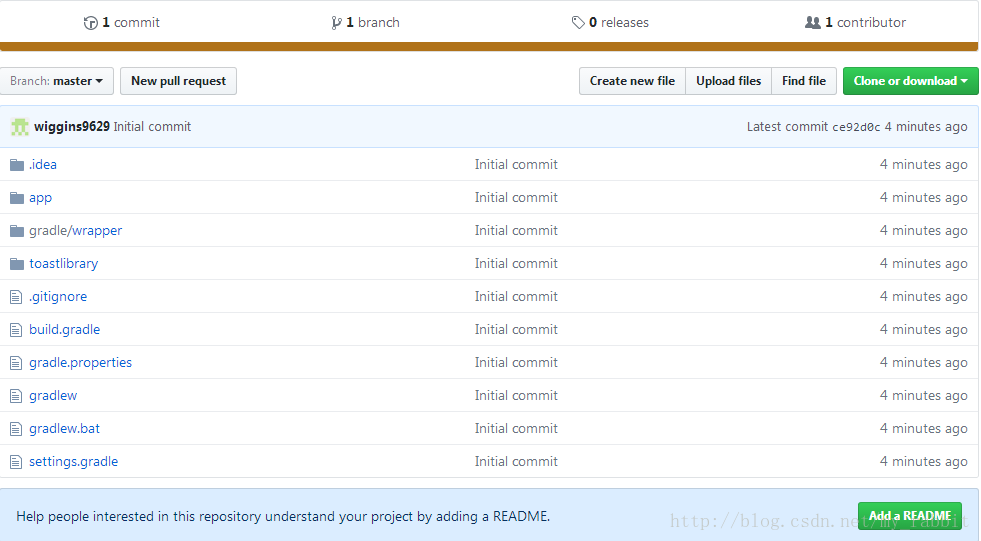Open Initial commit message in gradlew.bat row
This screenshot has height=541, width=981.
pos(516,428)
